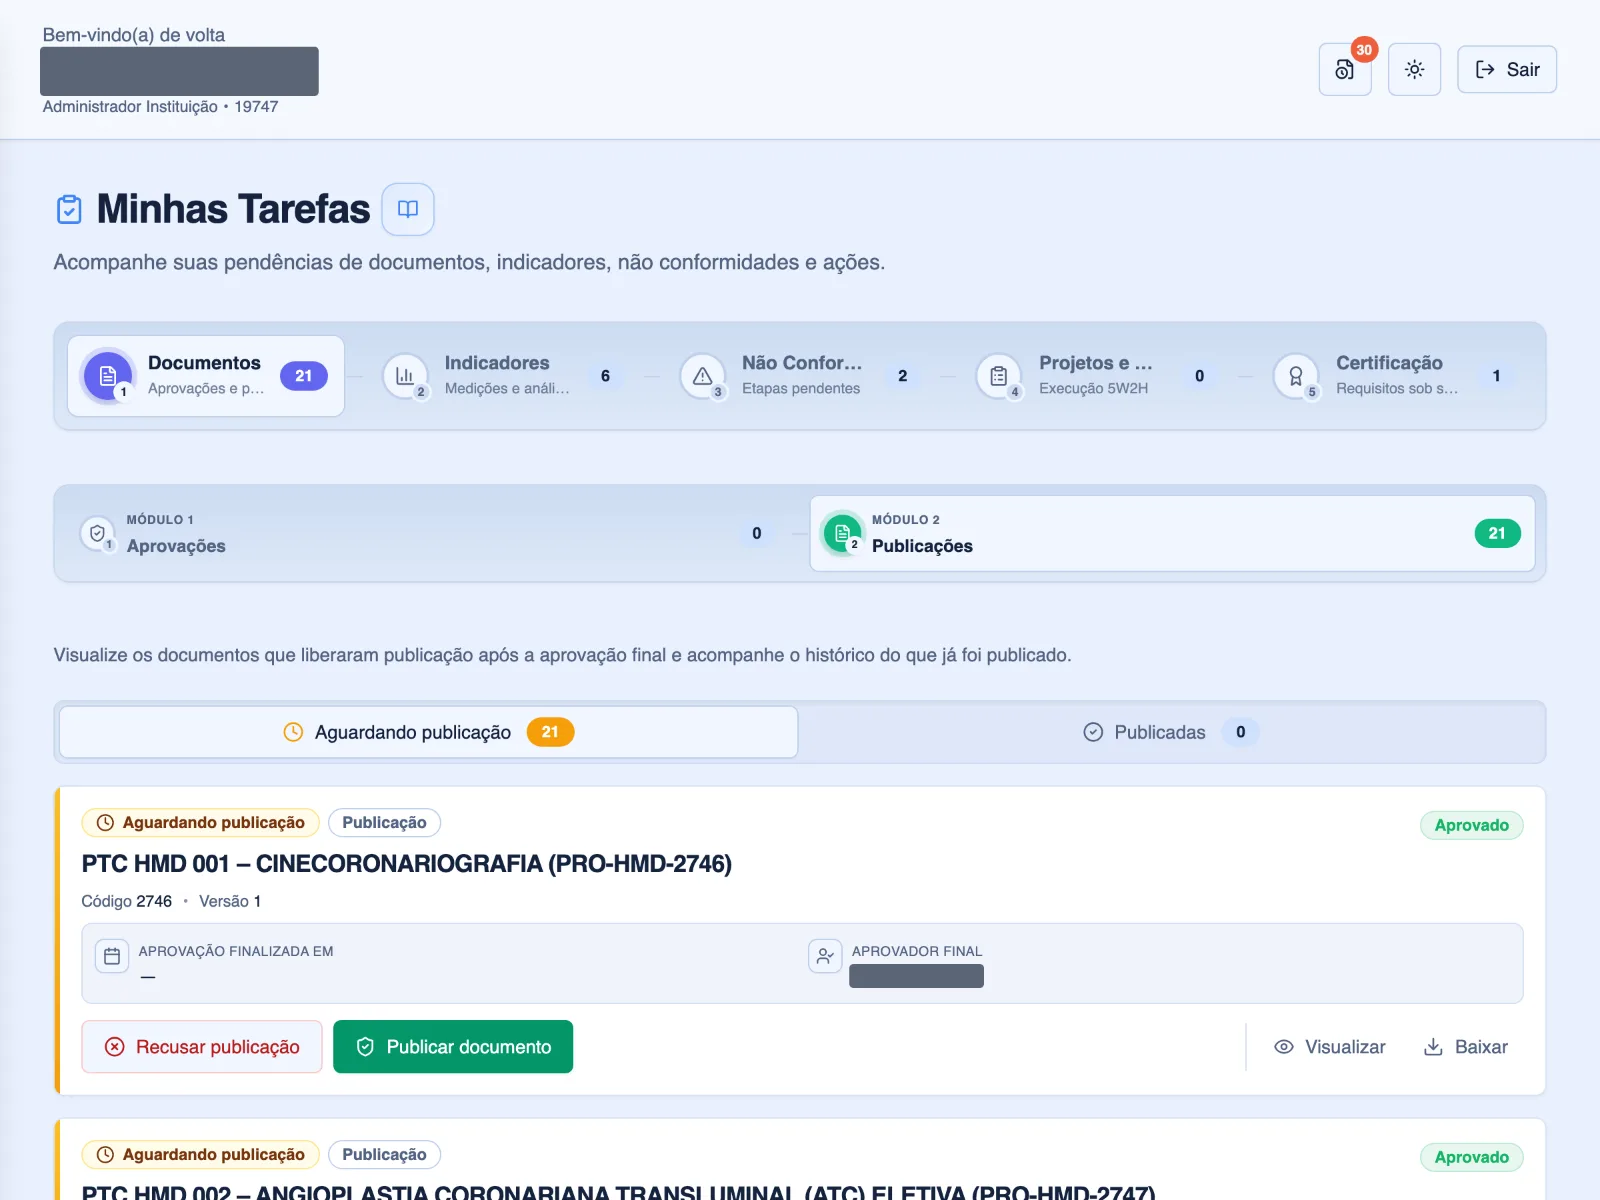Image resolution: width=1600 pixels, height=1200 pixels.
Task: Open the help book icon beside Minhas Tarefas
Action: pos(408,209)
